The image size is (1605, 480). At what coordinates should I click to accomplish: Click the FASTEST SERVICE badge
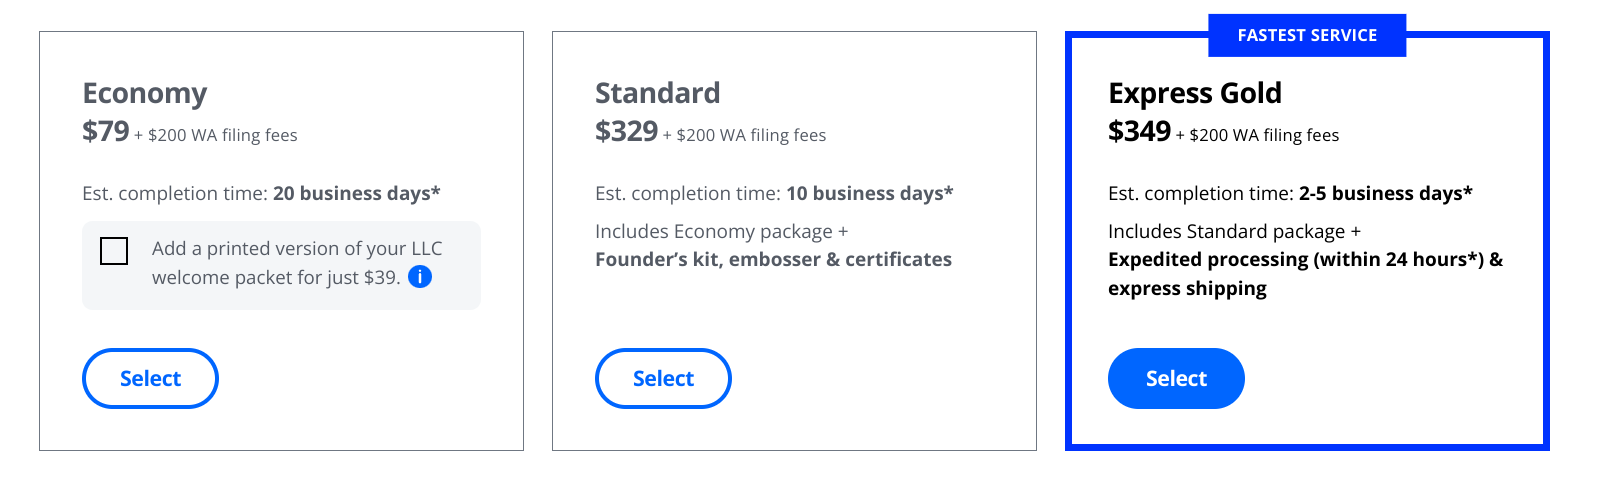pos(1307,35)
